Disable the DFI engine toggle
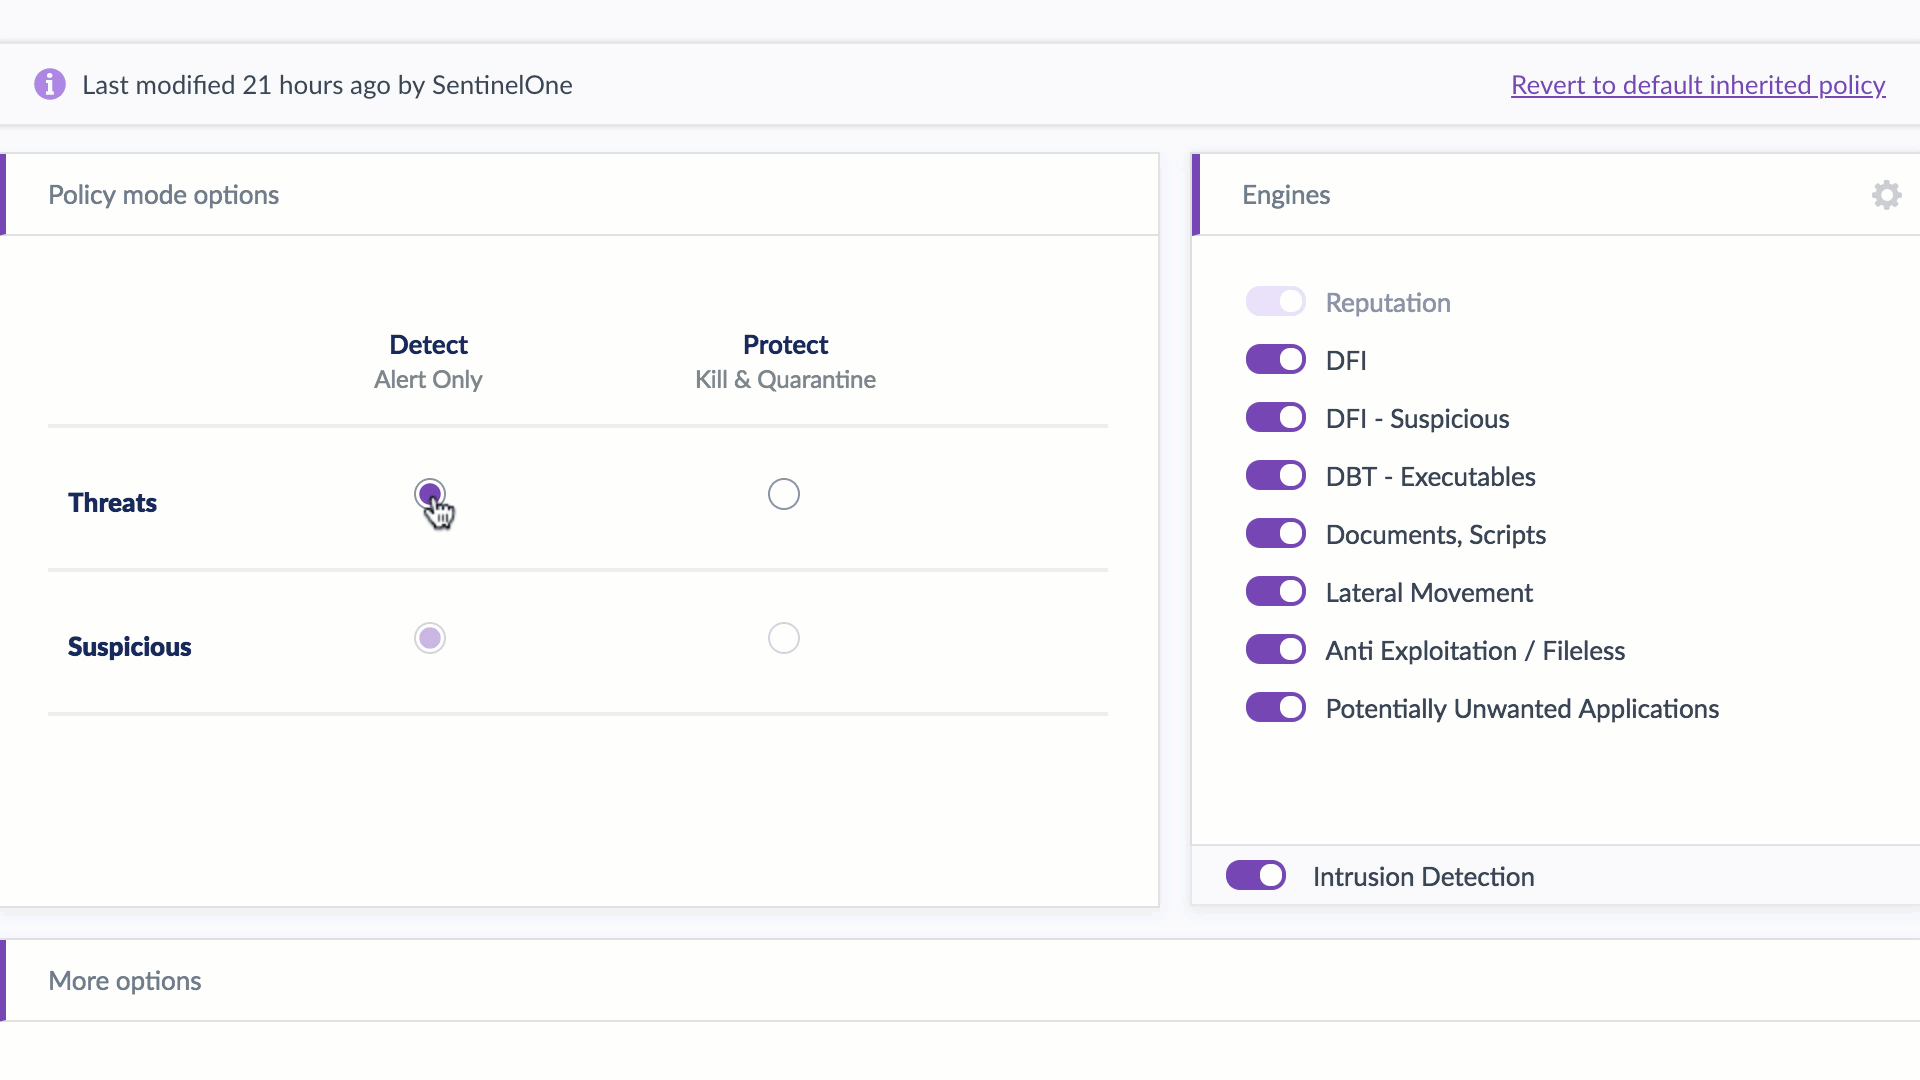Image resolution: width=1920 pixels, height=1080 pixels. pos(1275,360)
